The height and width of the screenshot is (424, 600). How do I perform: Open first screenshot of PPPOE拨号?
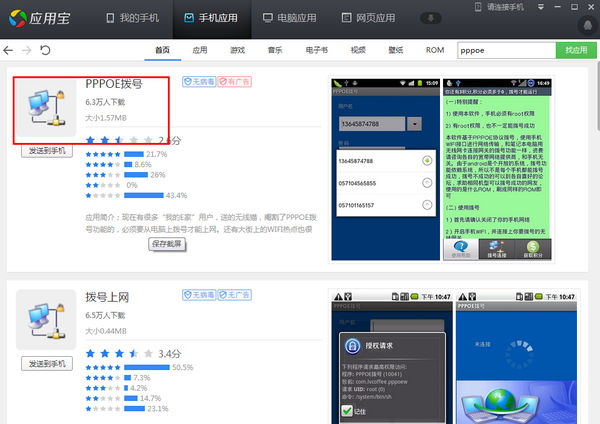386,170
